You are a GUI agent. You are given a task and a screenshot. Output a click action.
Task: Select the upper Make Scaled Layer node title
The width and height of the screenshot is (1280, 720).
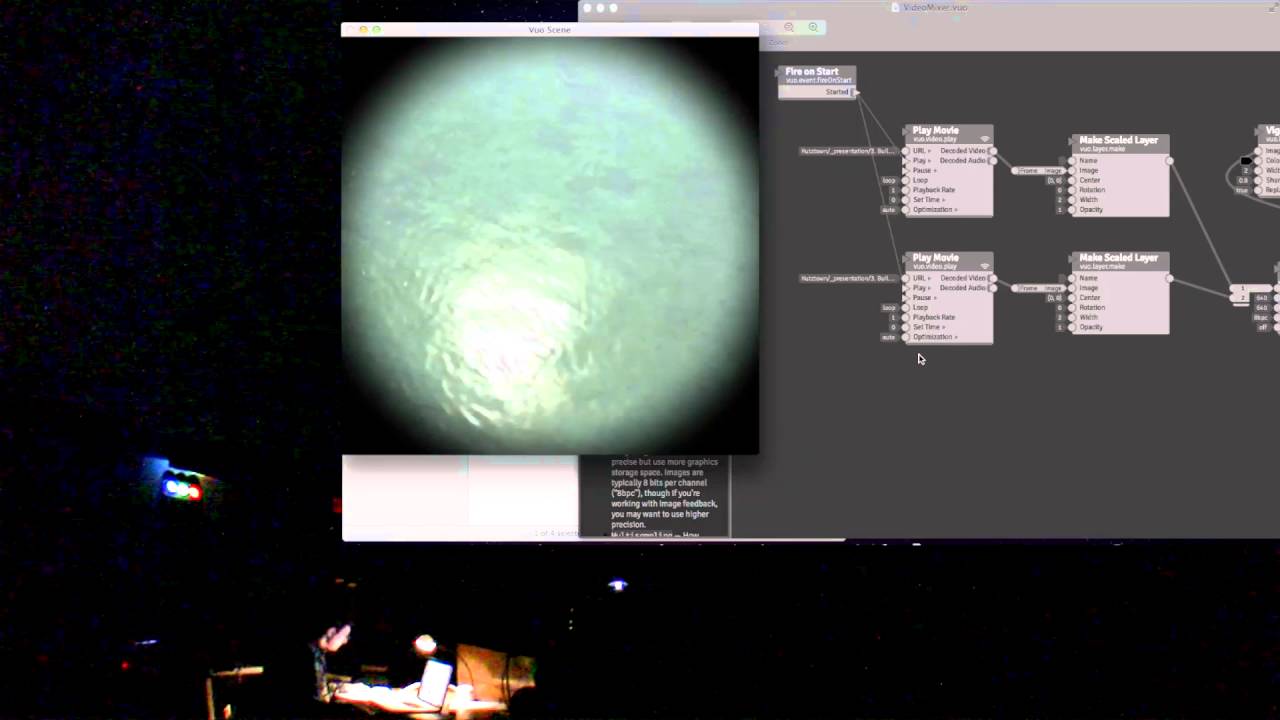coord(1118,140)
